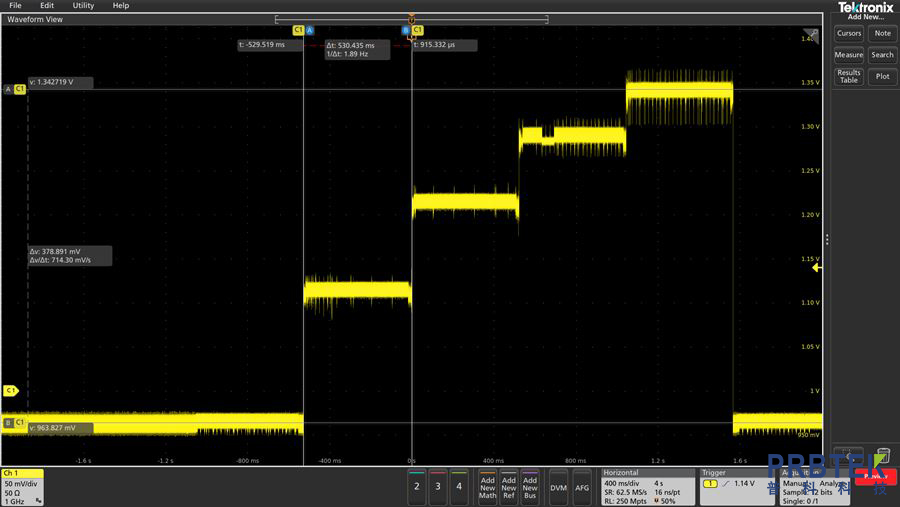
Task: Click the cursor B voltage readout 963.827 mV
Action: (59, 428)
